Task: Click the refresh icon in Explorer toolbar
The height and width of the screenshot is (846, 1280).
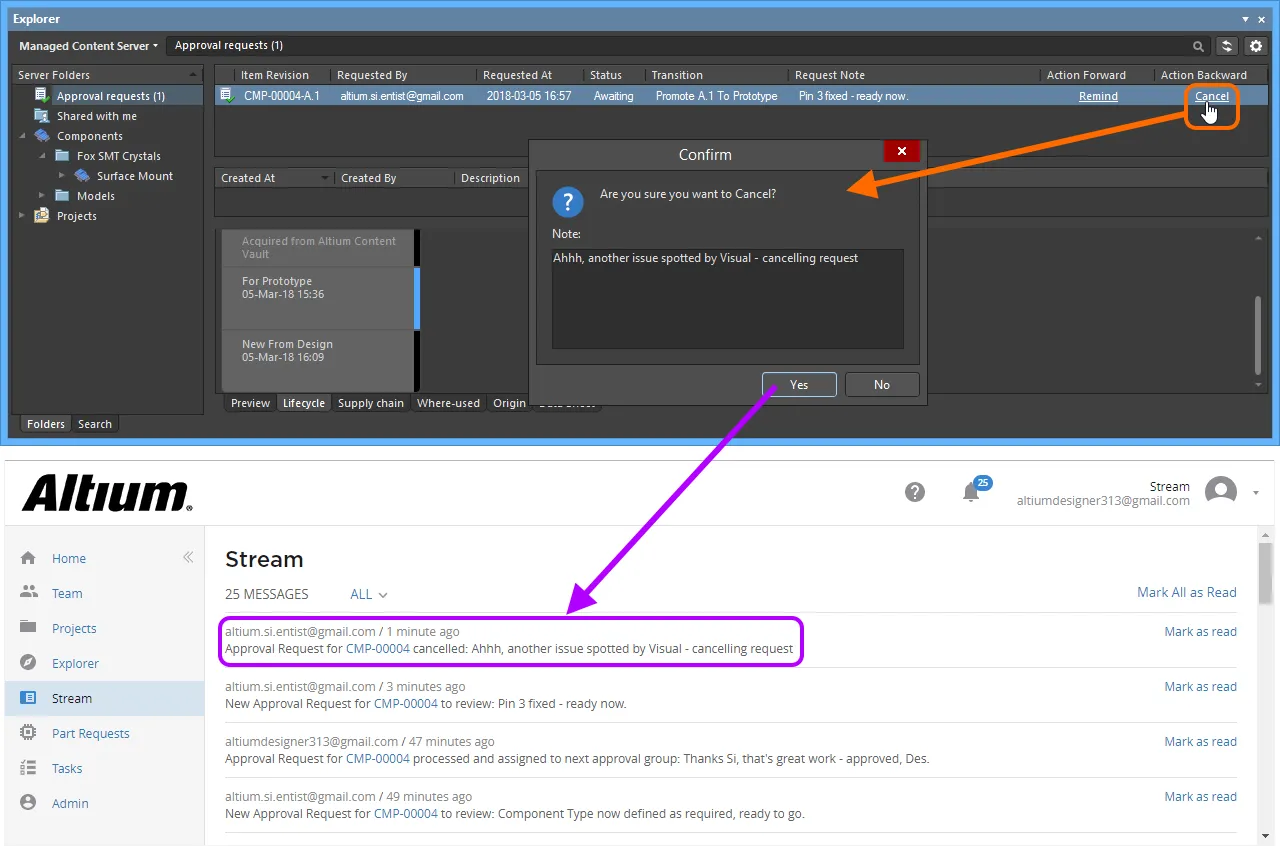Action: click(x=1227, y=46)
